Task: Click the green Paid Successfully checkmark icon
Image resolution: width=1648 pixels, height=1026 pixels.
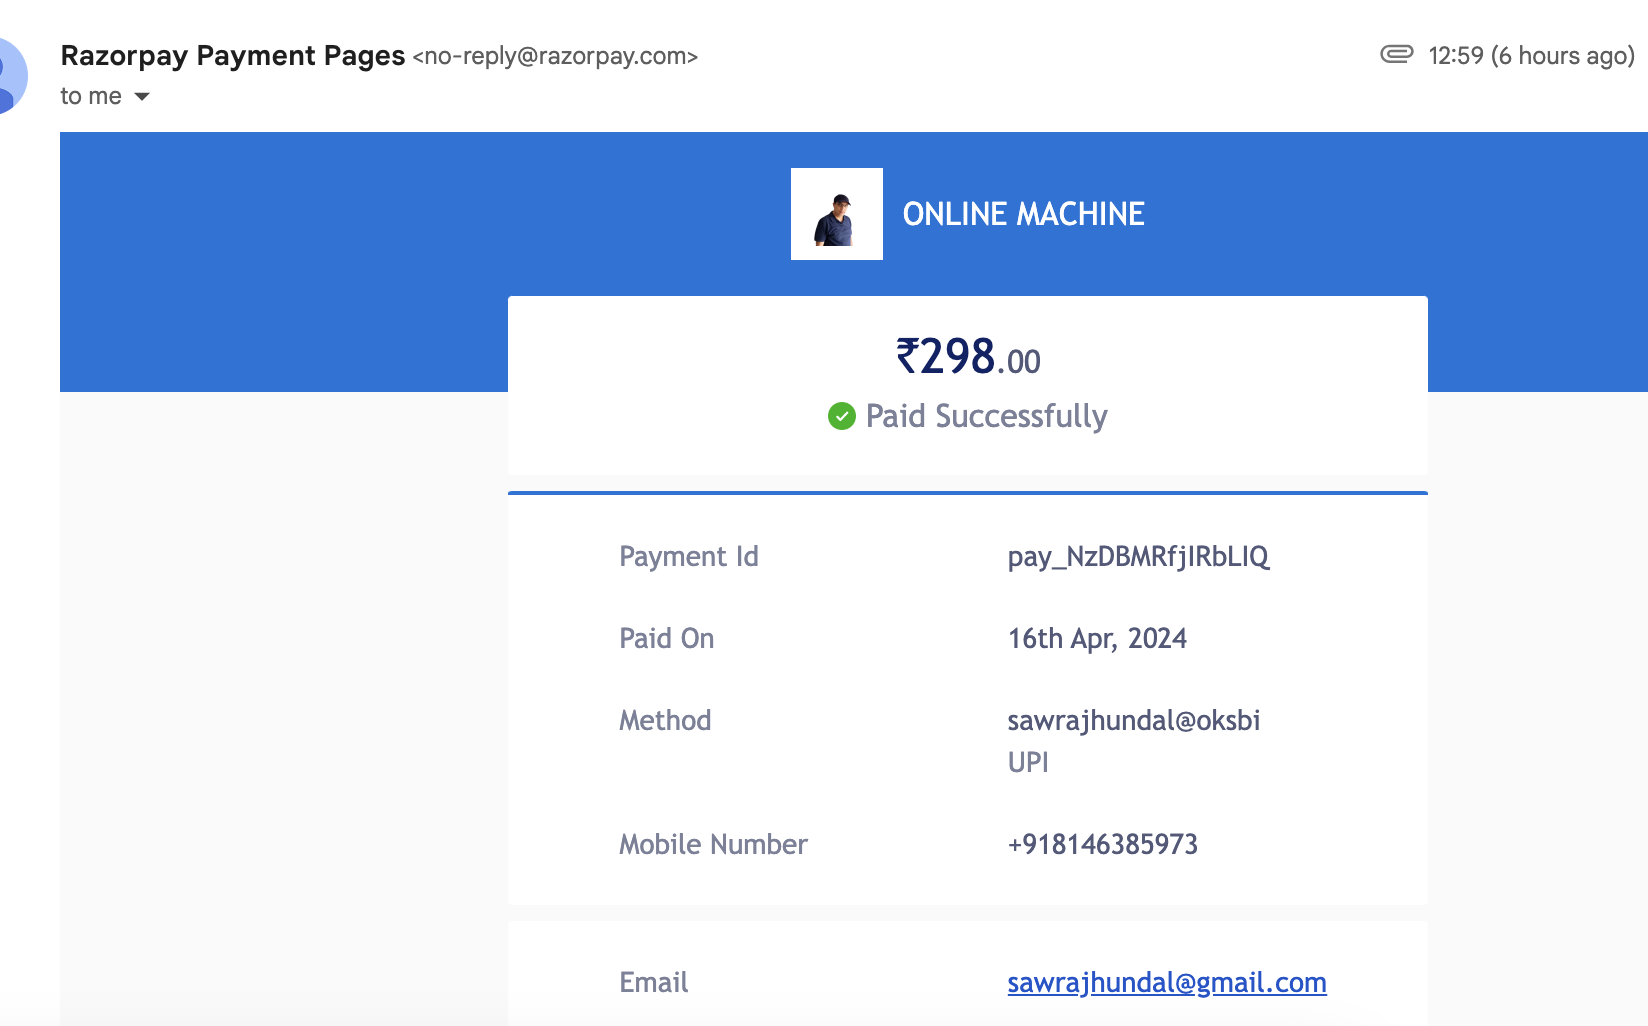Action: coord(842,416)
